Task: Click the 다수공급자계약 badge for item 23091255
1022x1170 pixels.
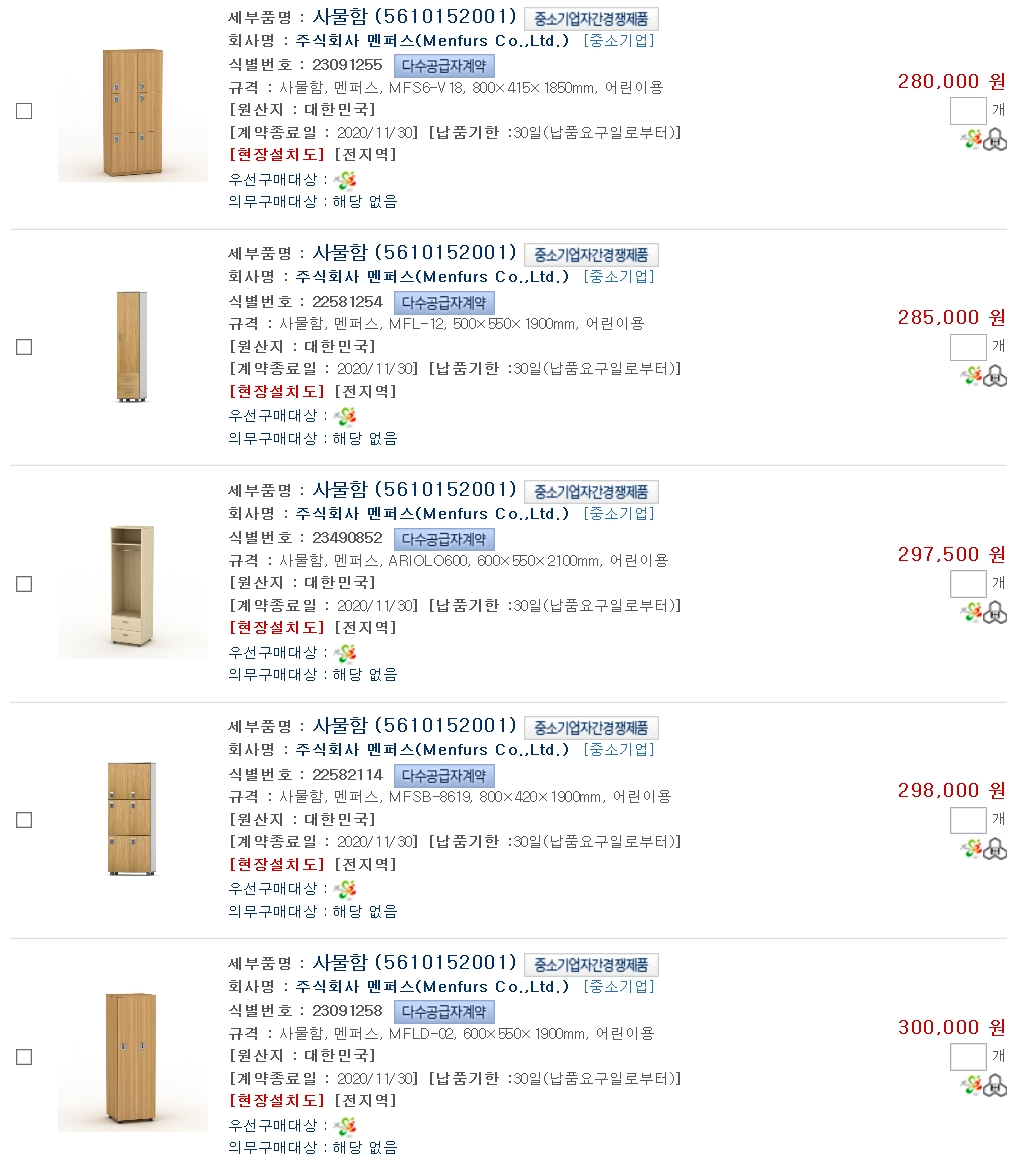Action: [444, 66]
